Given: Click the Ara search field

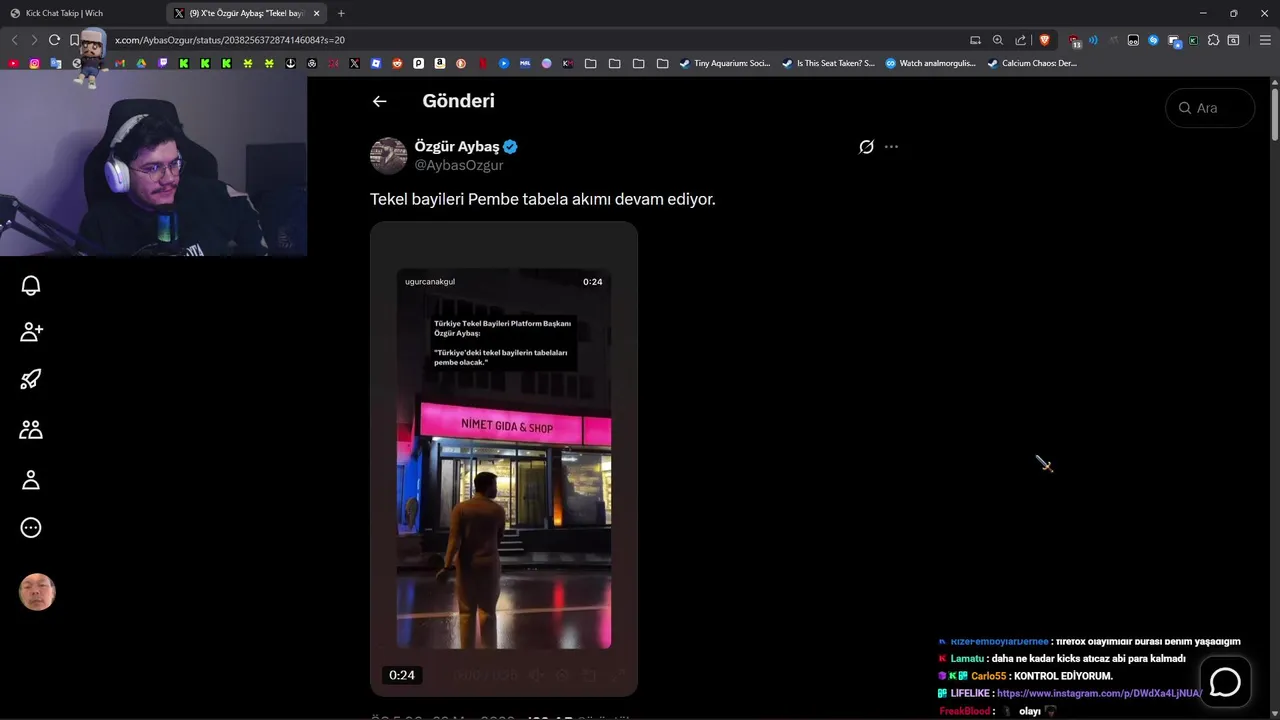Looking at the screenshot, I should pos(1210,108).
